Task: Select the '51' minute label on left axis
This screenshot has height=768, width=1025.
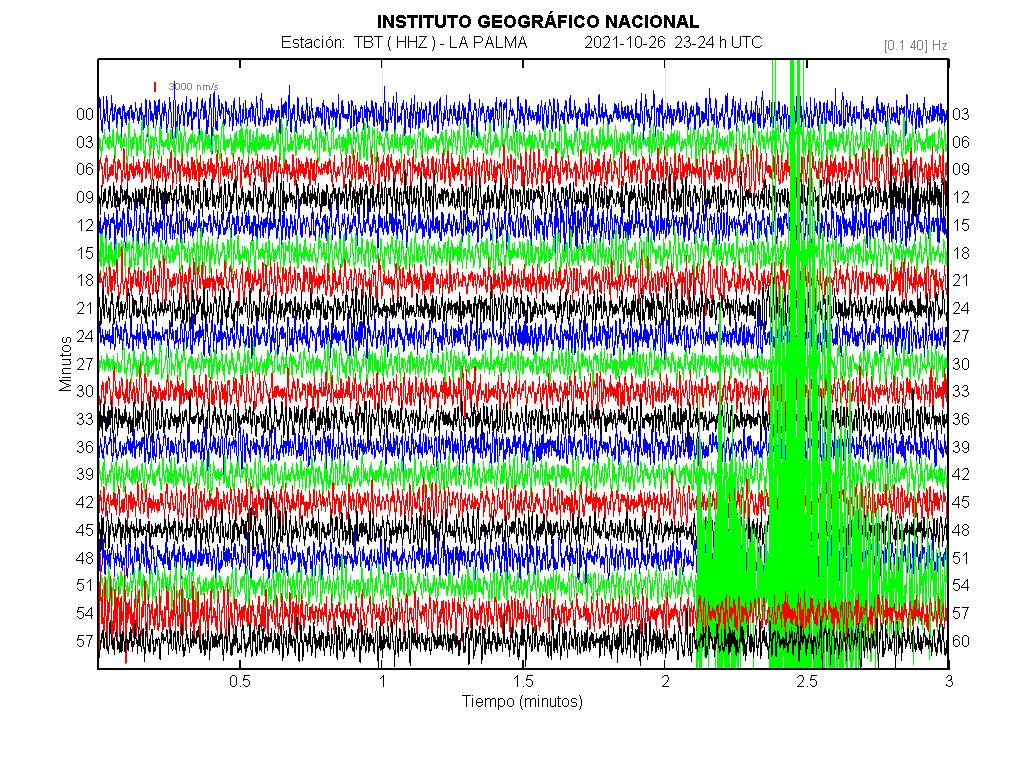Action: click(x=85, y=586)
